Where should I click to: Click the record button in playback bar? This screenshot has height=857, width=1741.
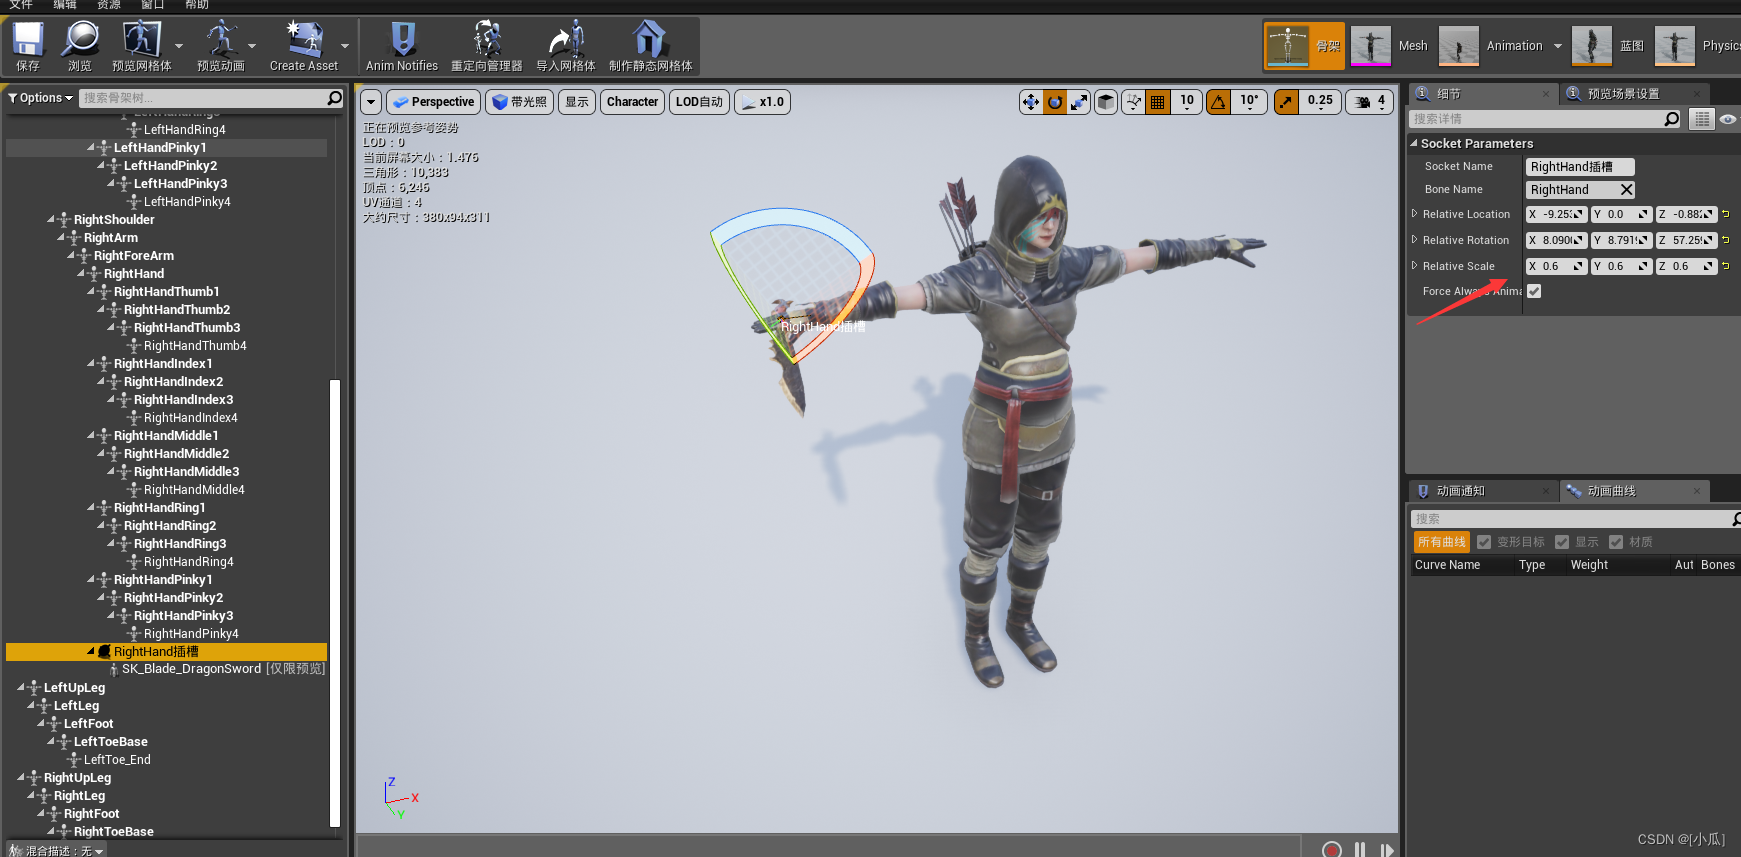(1332, 849)
